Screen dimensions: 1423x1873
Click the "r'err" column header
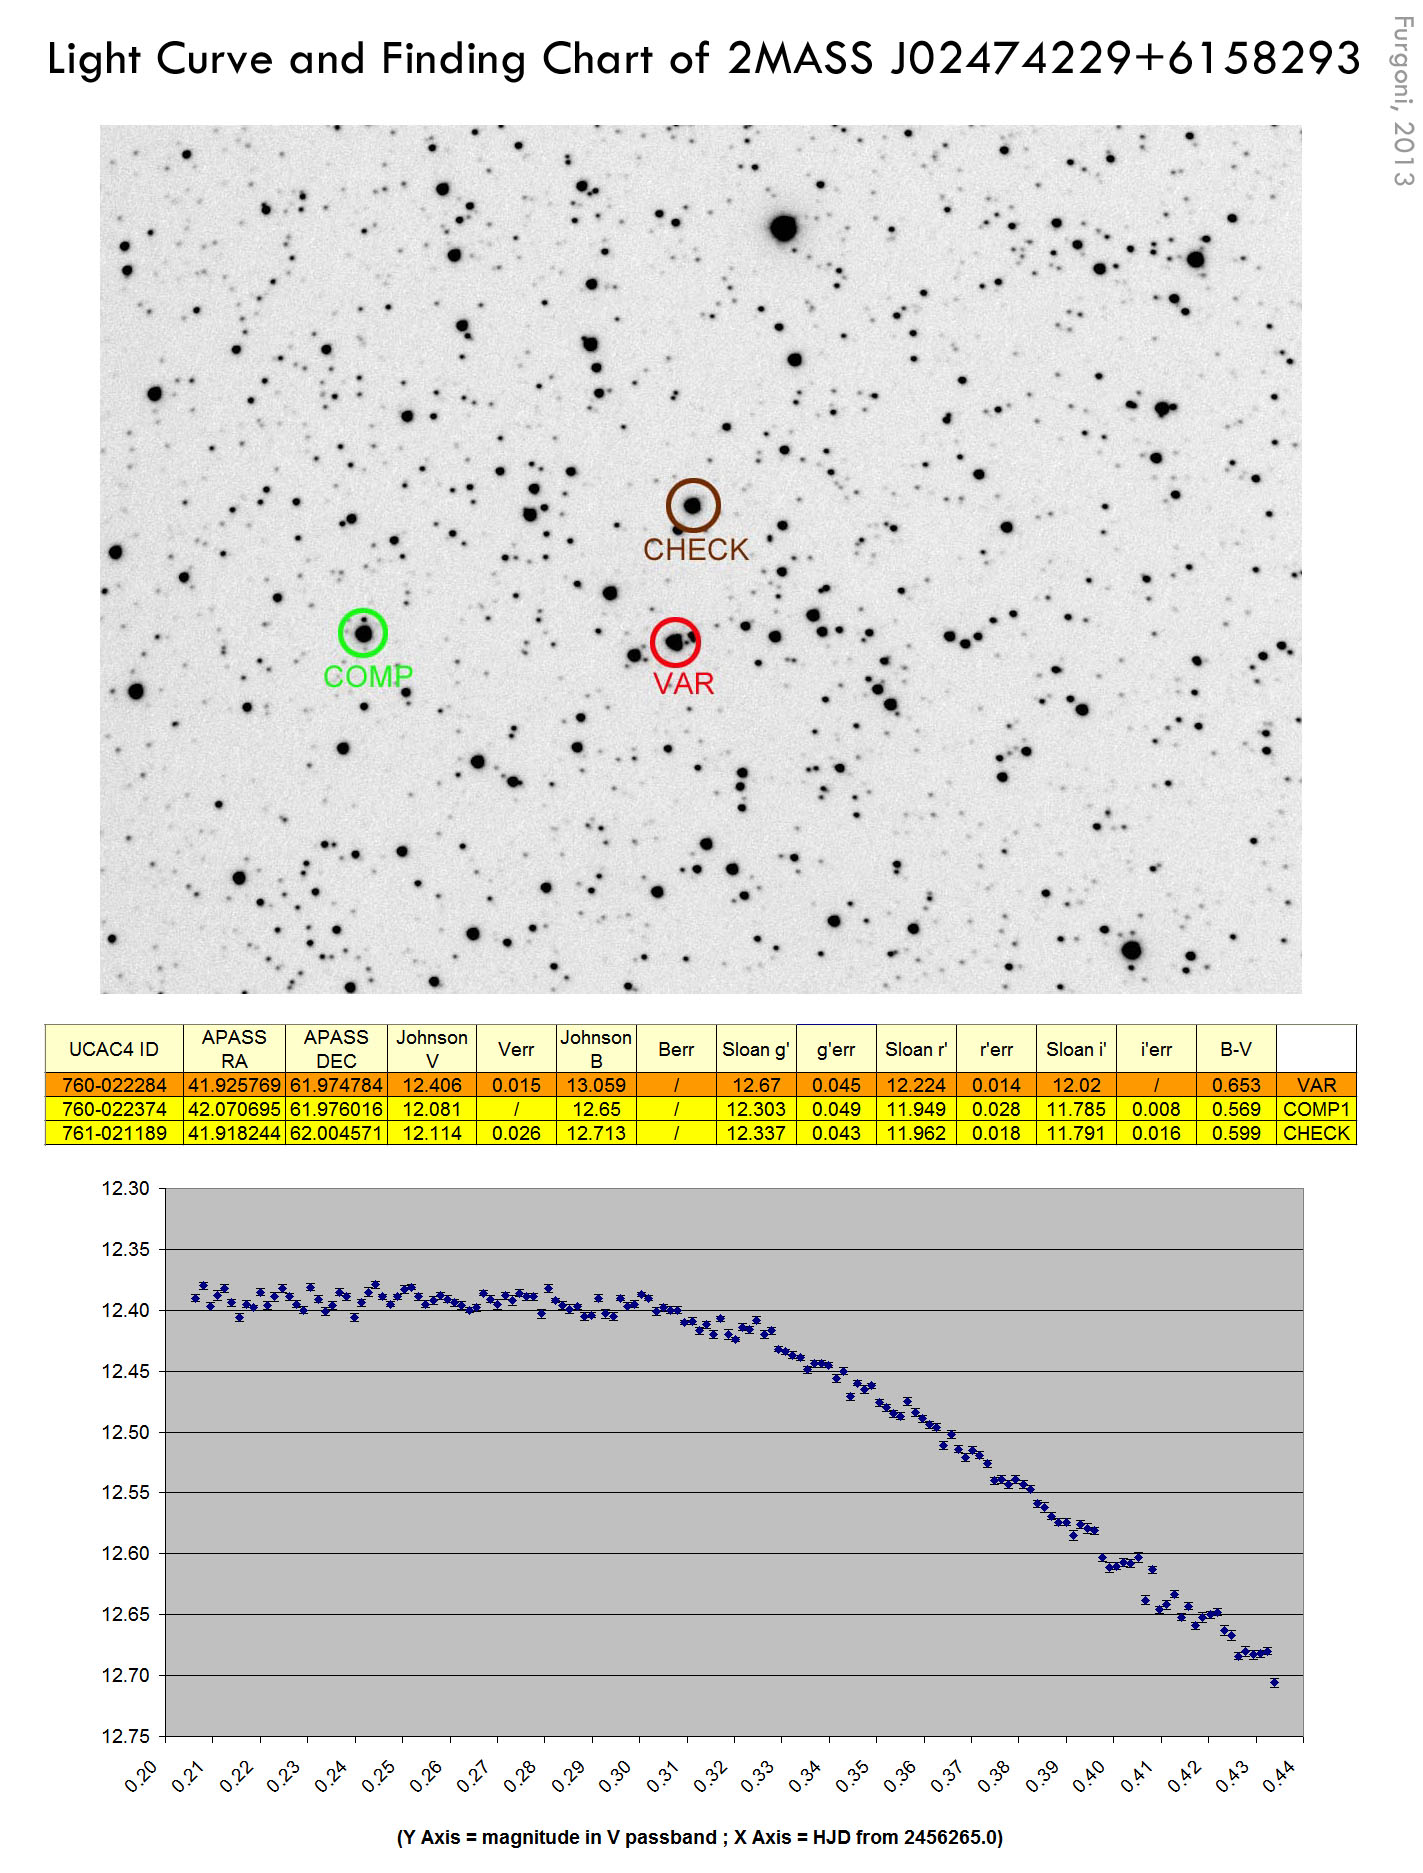pos(996,1049)
